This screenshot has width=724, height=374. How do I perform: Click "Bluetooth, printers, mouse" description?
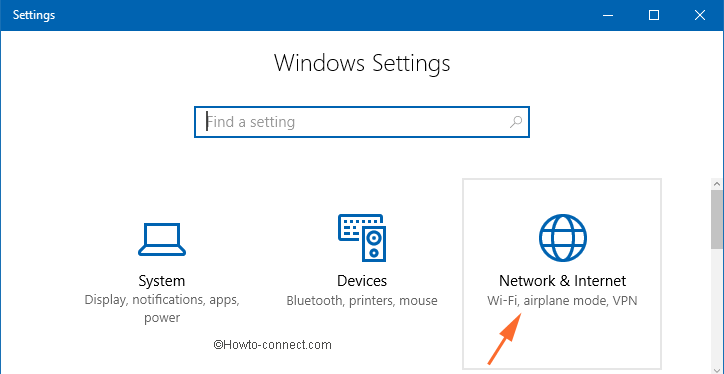click(x=362, y=301)
